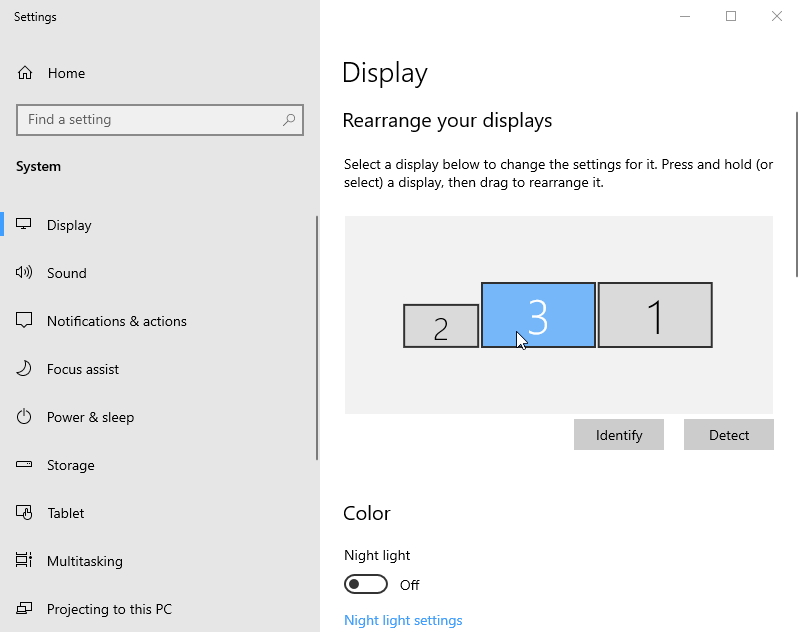800x632 pixels.
Task: Click the sidebar vertical scrollbar
Action: point(317,338)
